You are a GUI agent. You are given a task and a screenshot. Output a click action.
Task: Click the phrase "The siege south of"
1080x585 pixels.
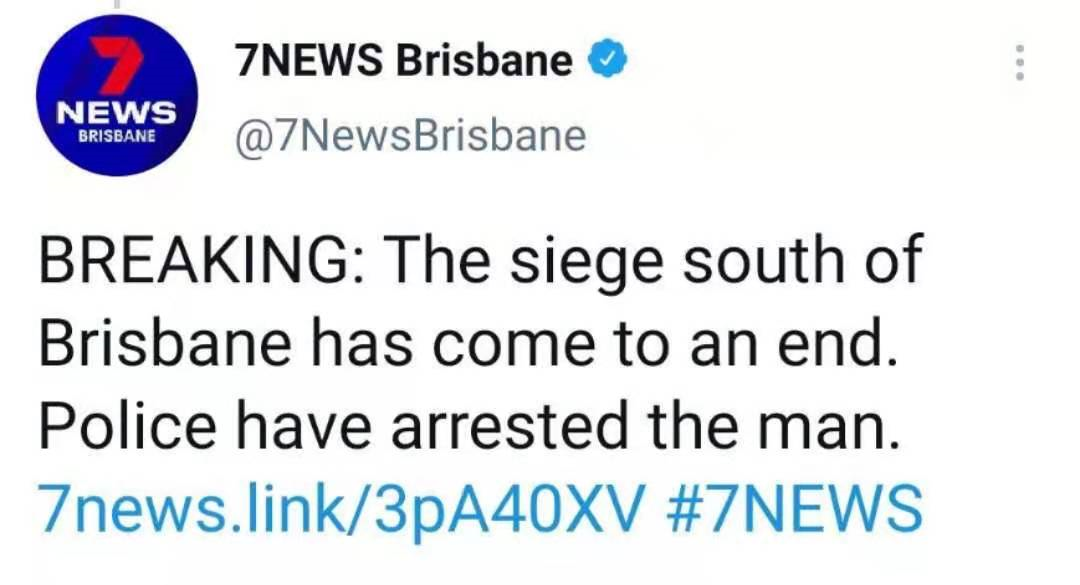(x=653, y=261)
